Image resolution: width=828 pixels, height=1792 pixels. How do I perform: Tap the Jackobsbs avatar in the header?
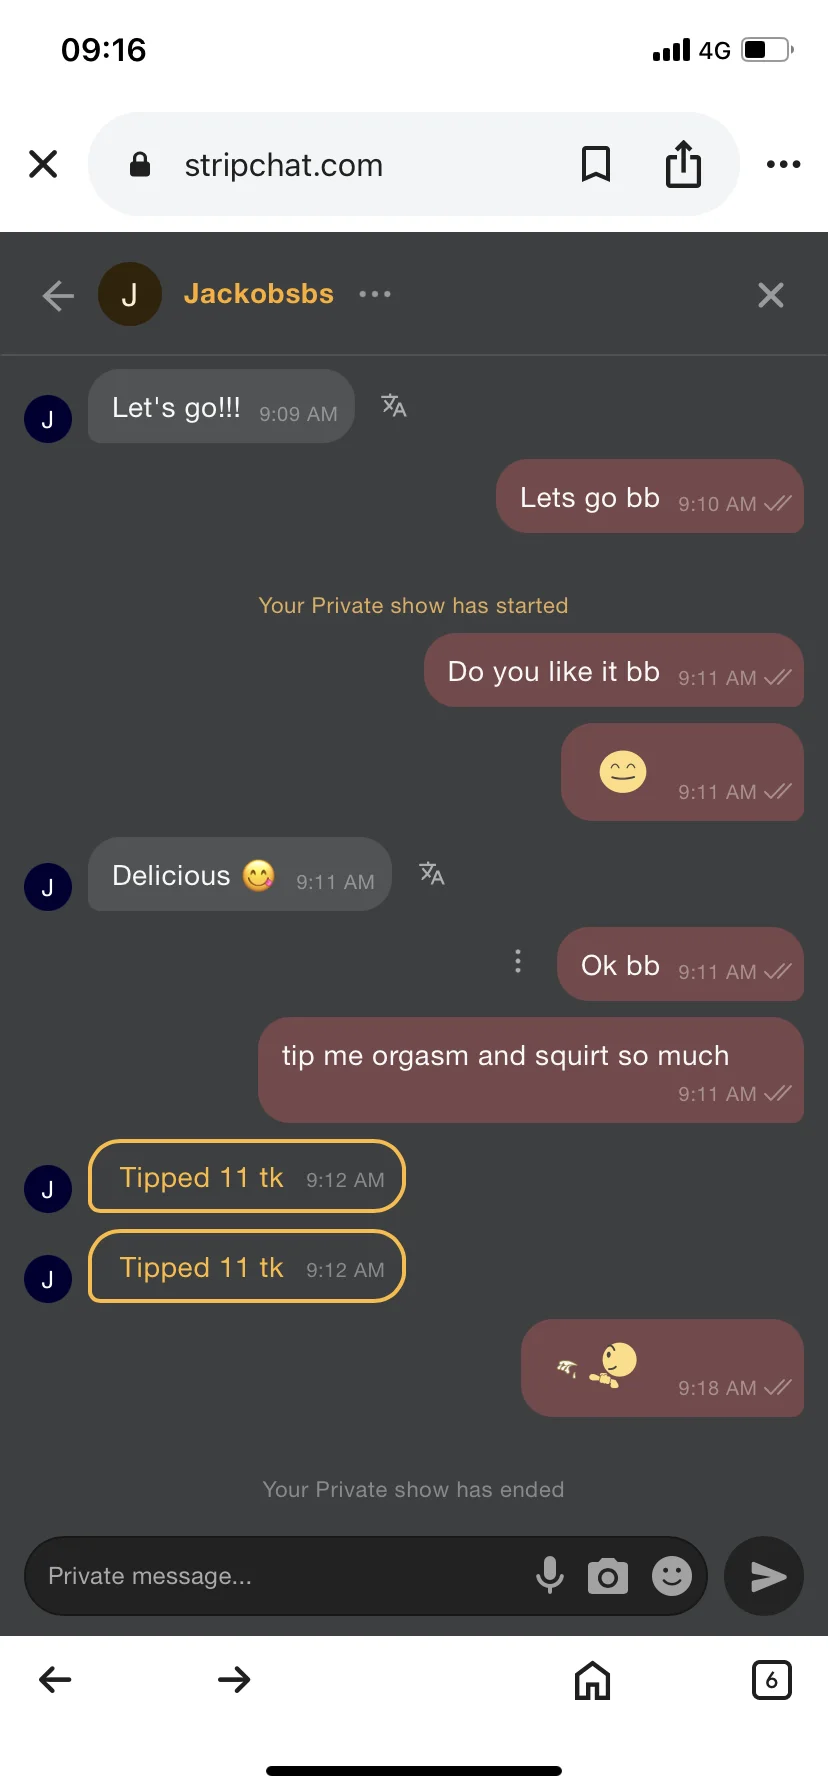(130, 294)
